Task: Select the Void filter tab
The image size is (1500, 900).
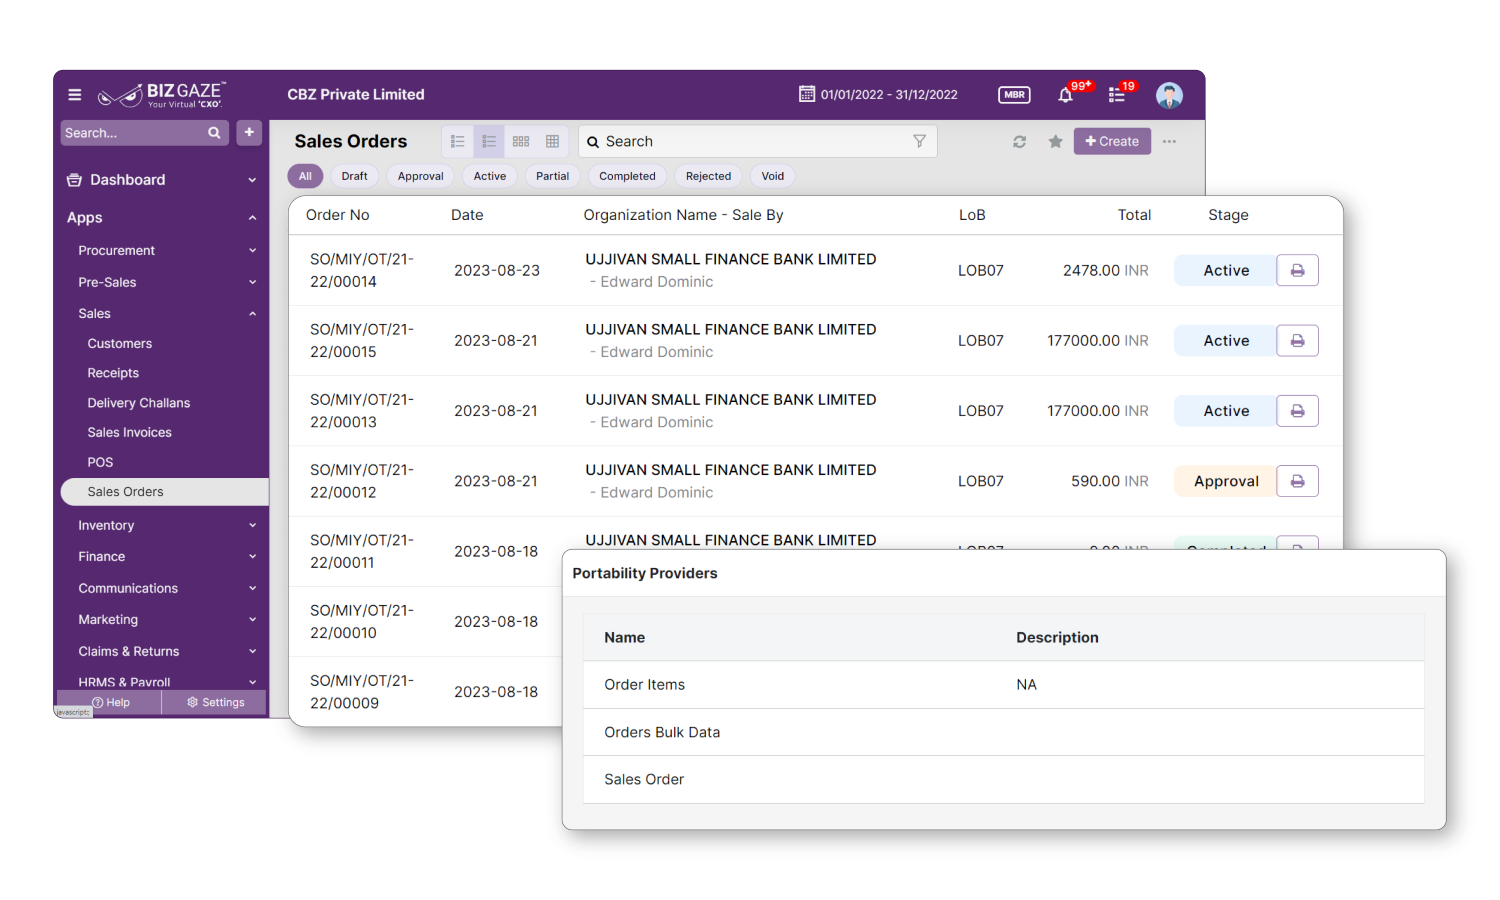Action: (x=773, y=176)
